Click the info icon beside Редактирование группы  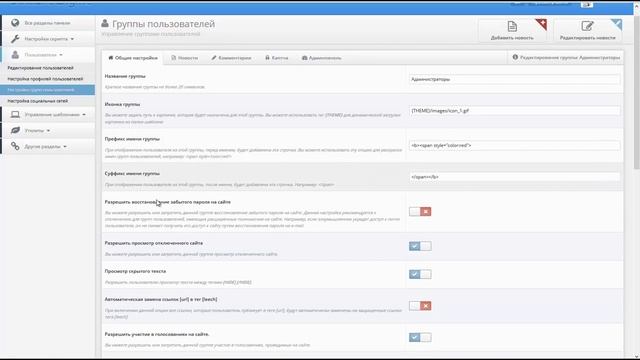click(x=515, y=58)
